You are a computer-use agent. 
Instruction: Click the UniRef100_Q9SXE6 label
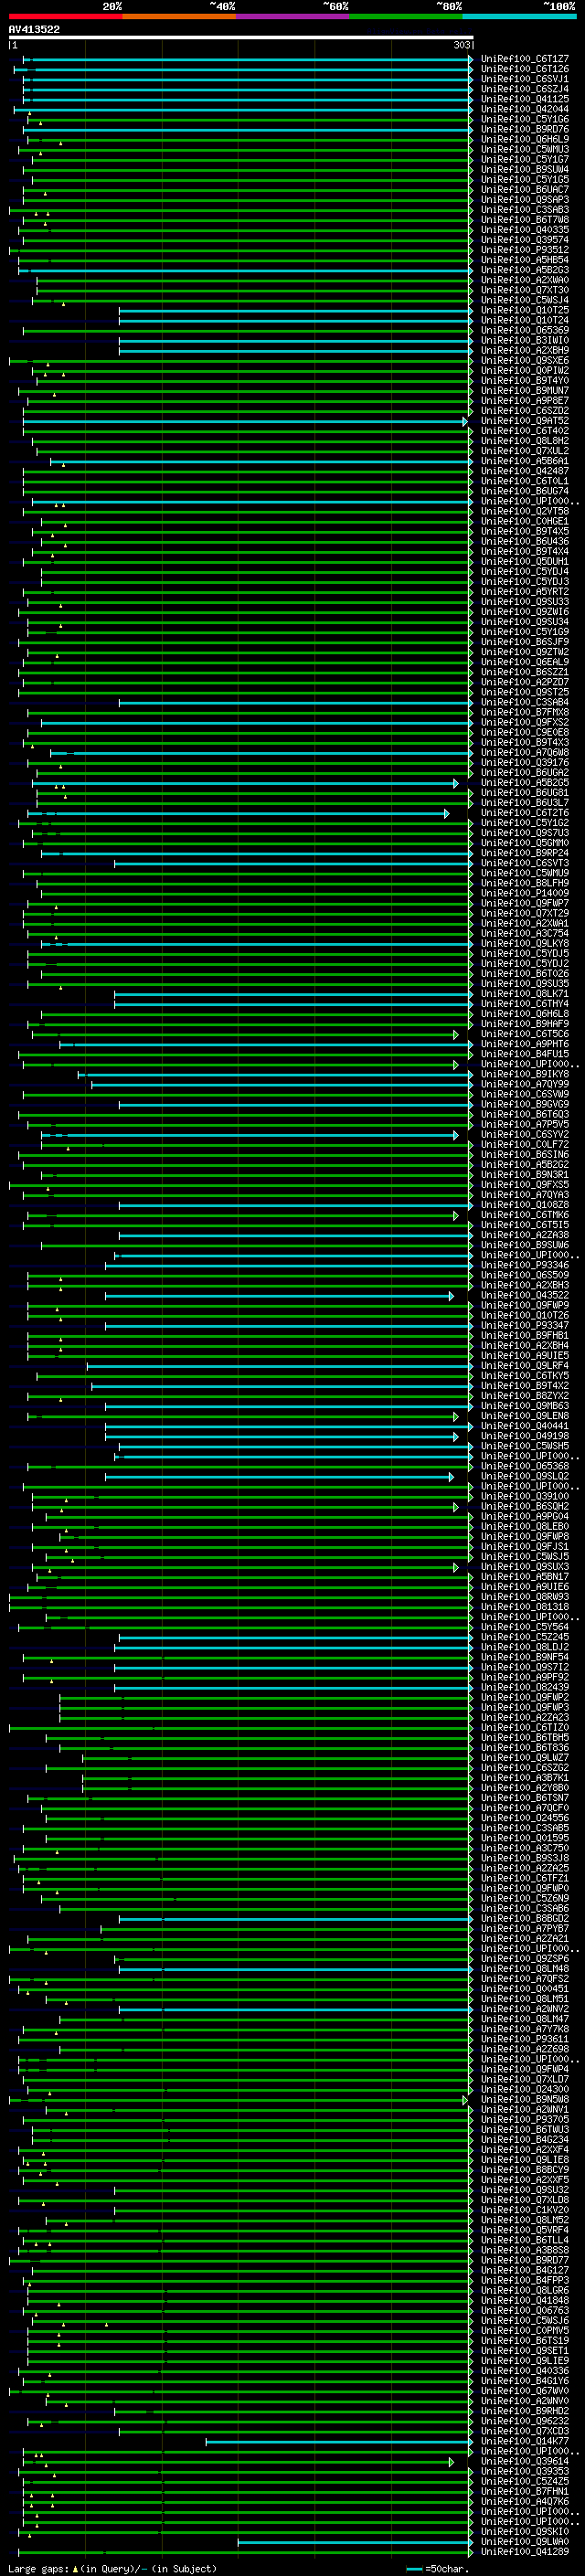pyautogui.click(x=525, y=361)
